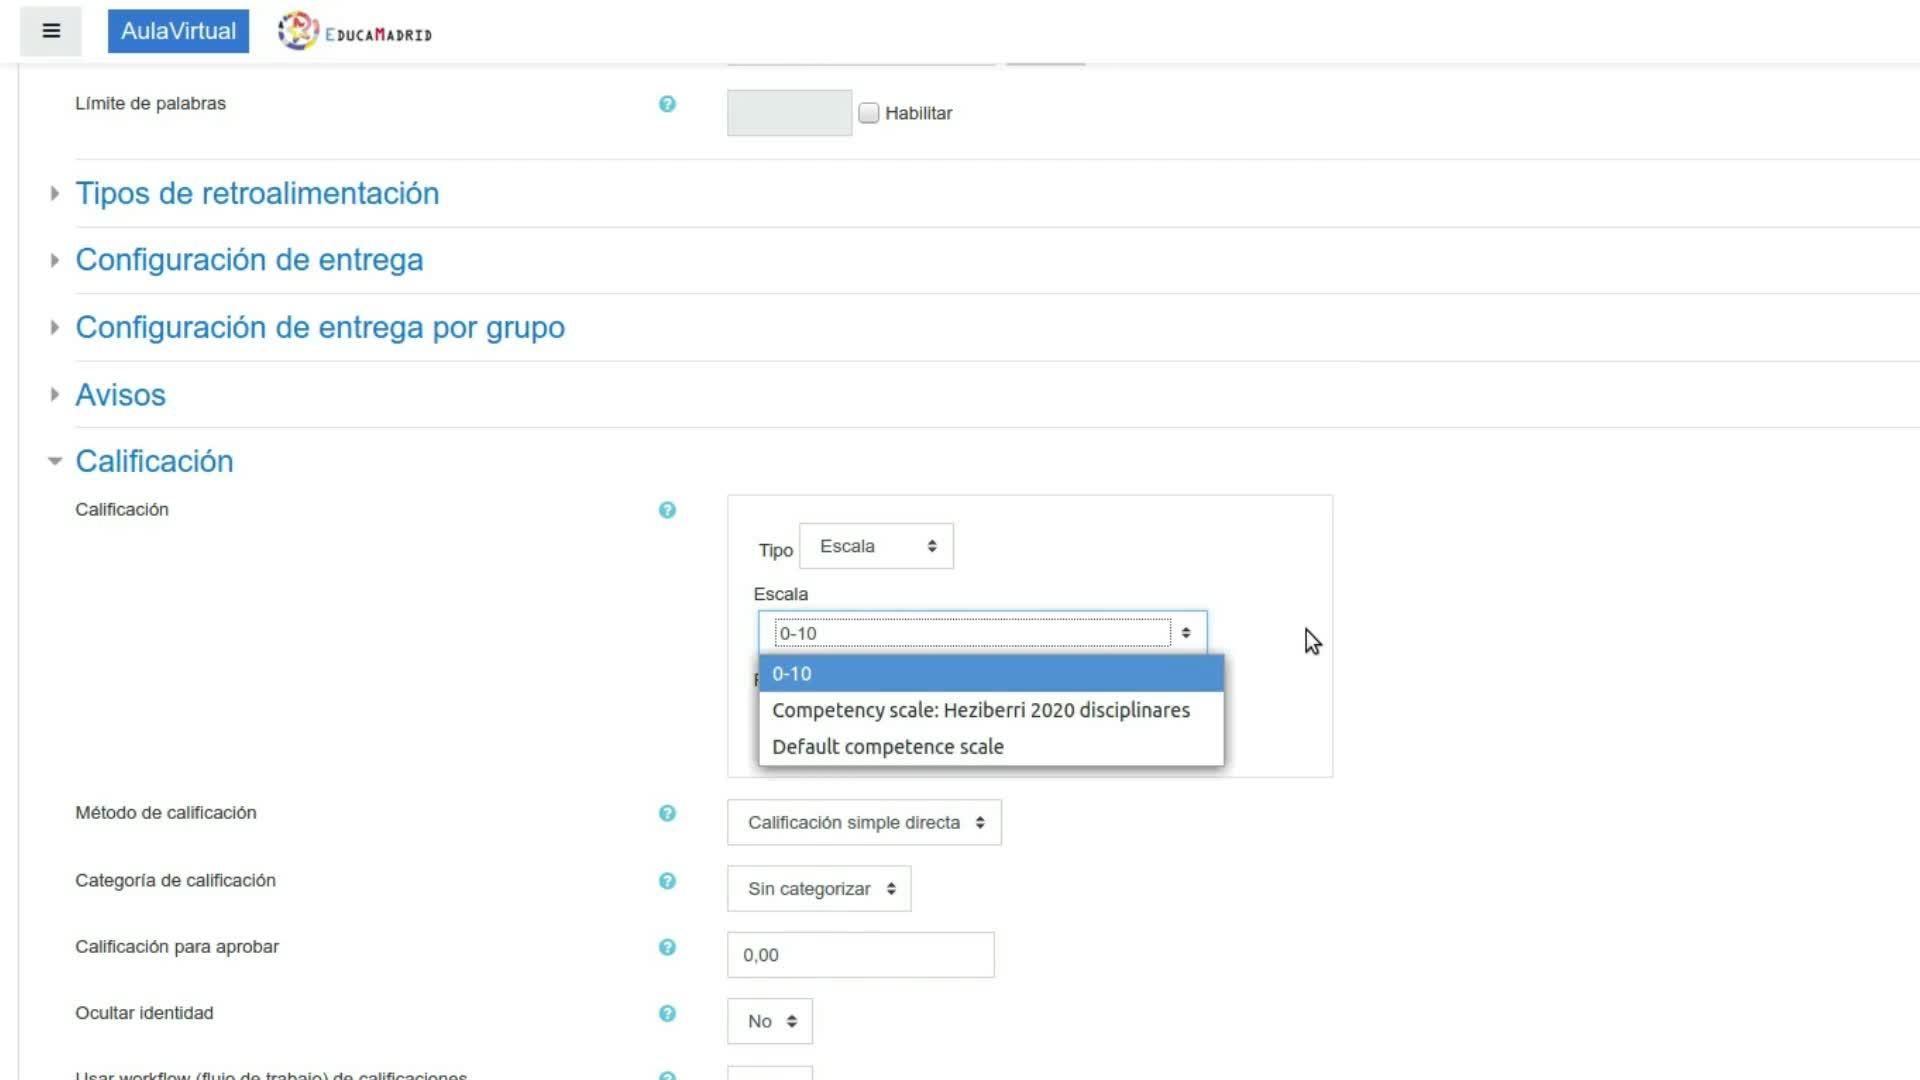Expand Configuración de entrega section
This screenshot has width=1920, height=1080.
pos(249,260)
